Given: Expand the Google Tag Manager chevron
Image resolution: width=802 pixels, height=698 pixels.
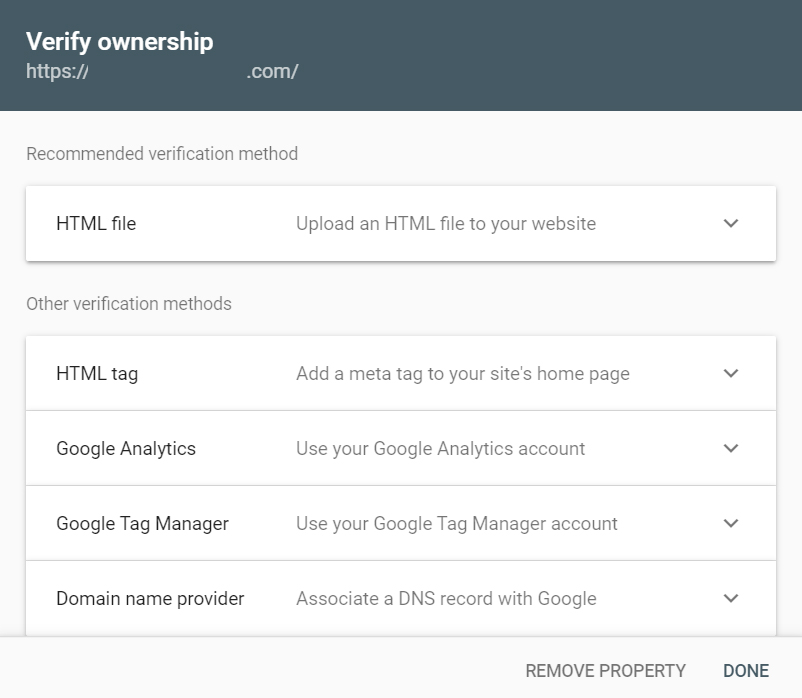Looking at the screenshot, I should 731,523.
